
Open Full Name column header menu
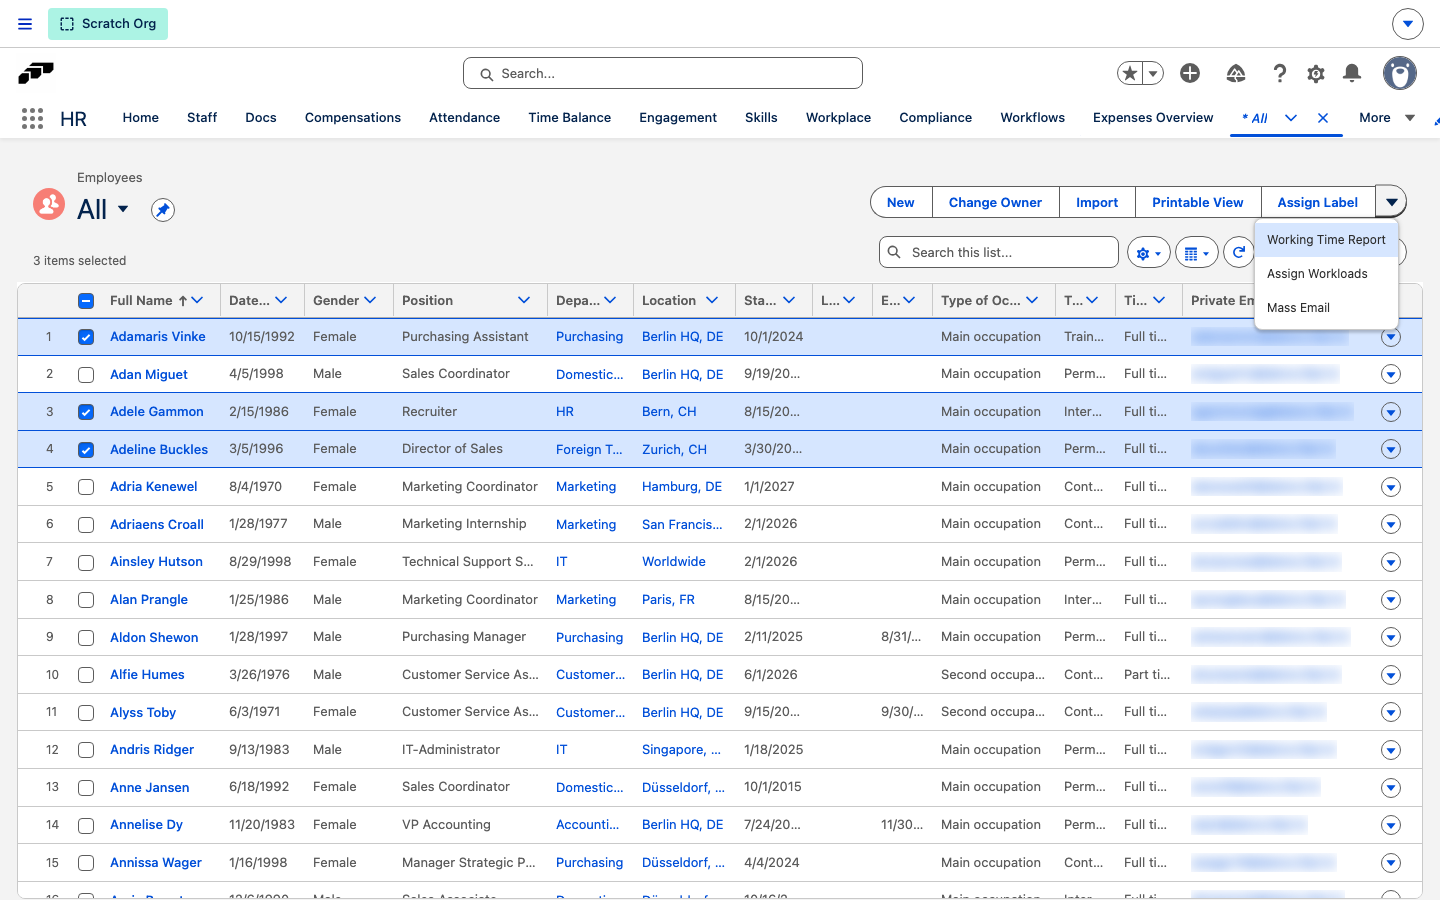coord(198,300)
